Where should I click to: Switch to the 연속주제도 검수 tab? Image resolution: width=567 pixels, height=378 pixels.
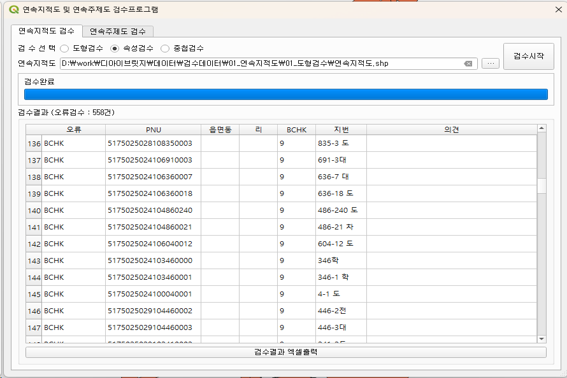pyautogui.click(x=118, y=31)
